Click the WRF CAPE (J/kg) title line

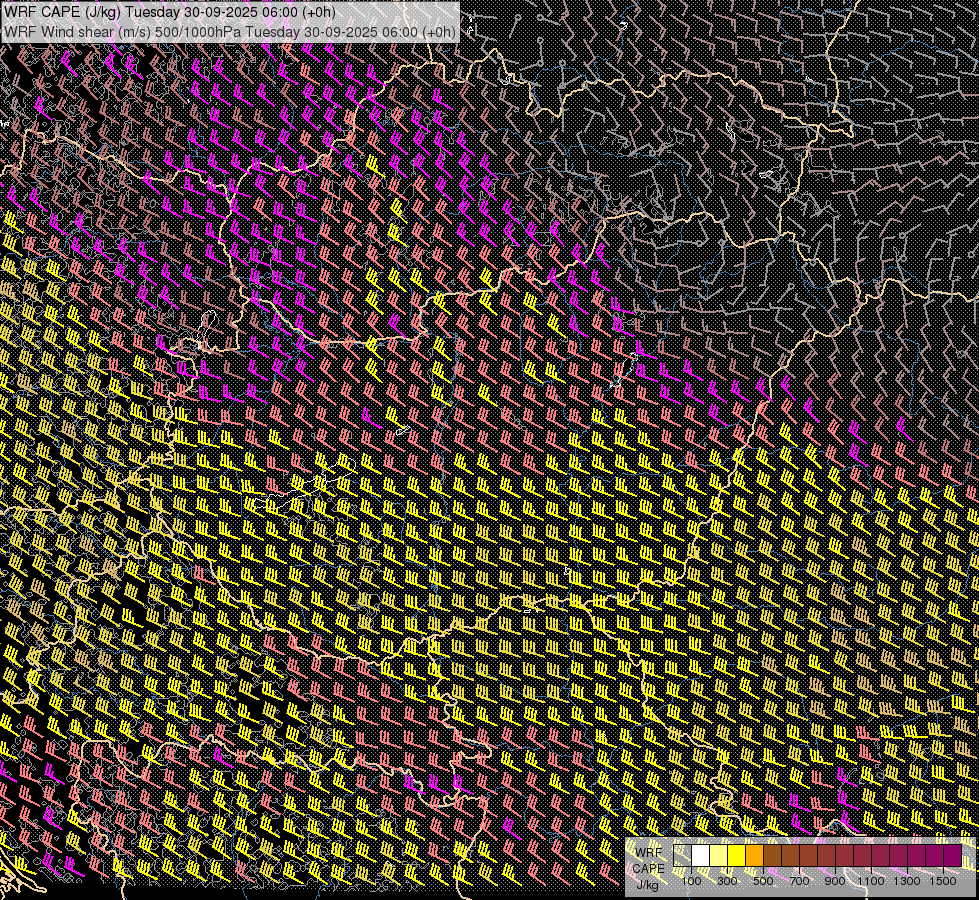[x=170, y=12]
